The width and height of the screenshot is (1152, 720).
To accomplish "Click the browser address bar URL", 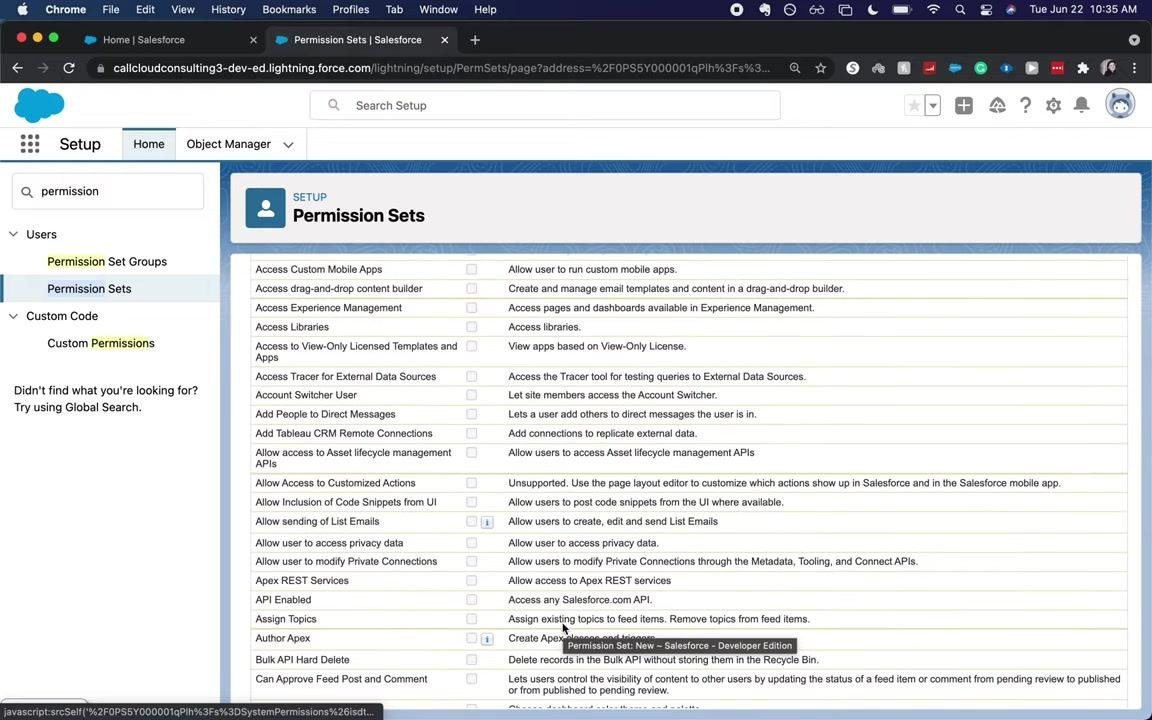I will pyautogui.click(x=441, y=68).
